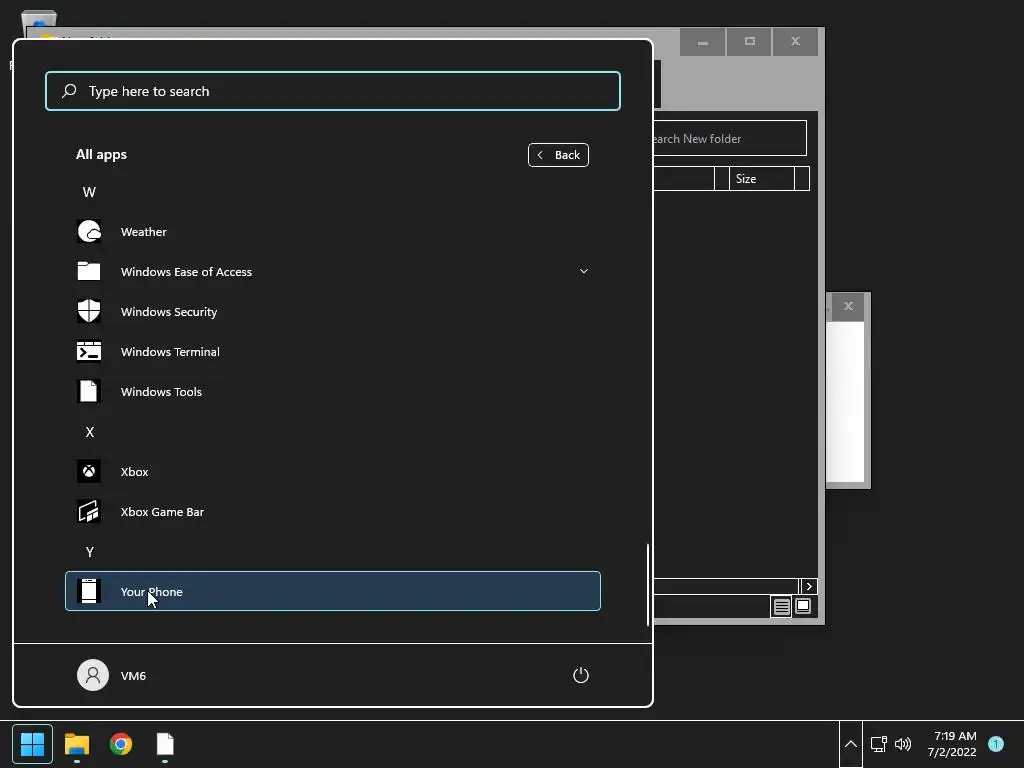Click the Search New folder box
This screenshot has width=1024, height=768.
tap(729, 138)
